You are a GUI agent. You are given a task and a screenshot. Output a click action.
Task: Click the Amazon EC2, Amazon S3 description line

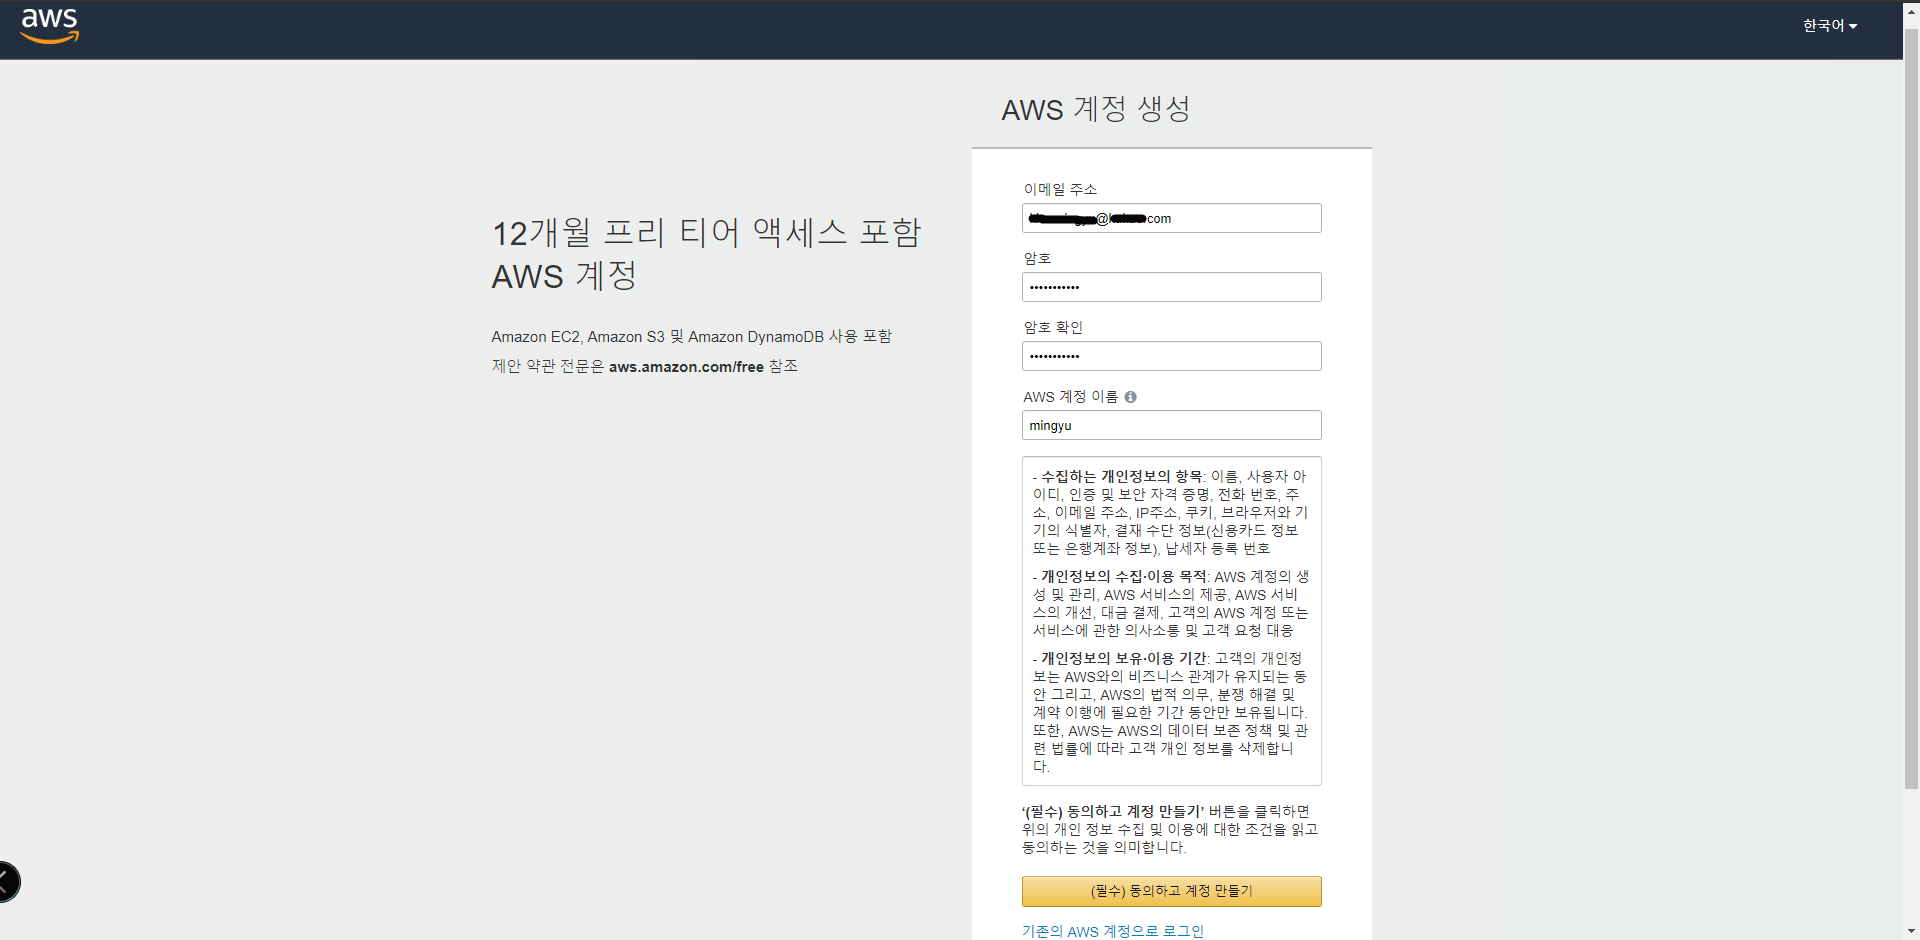pyautogui.click(x=691, y=337)
